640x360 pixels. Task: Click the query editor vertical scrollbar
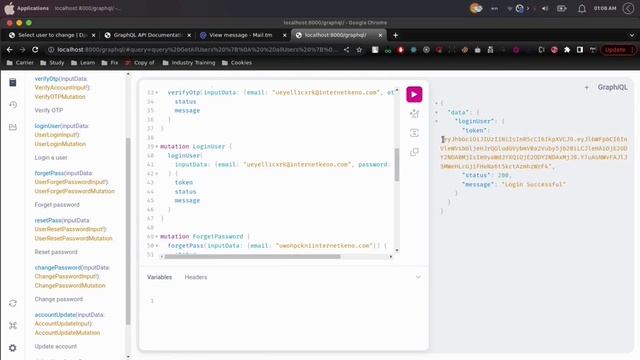point(397,165)
